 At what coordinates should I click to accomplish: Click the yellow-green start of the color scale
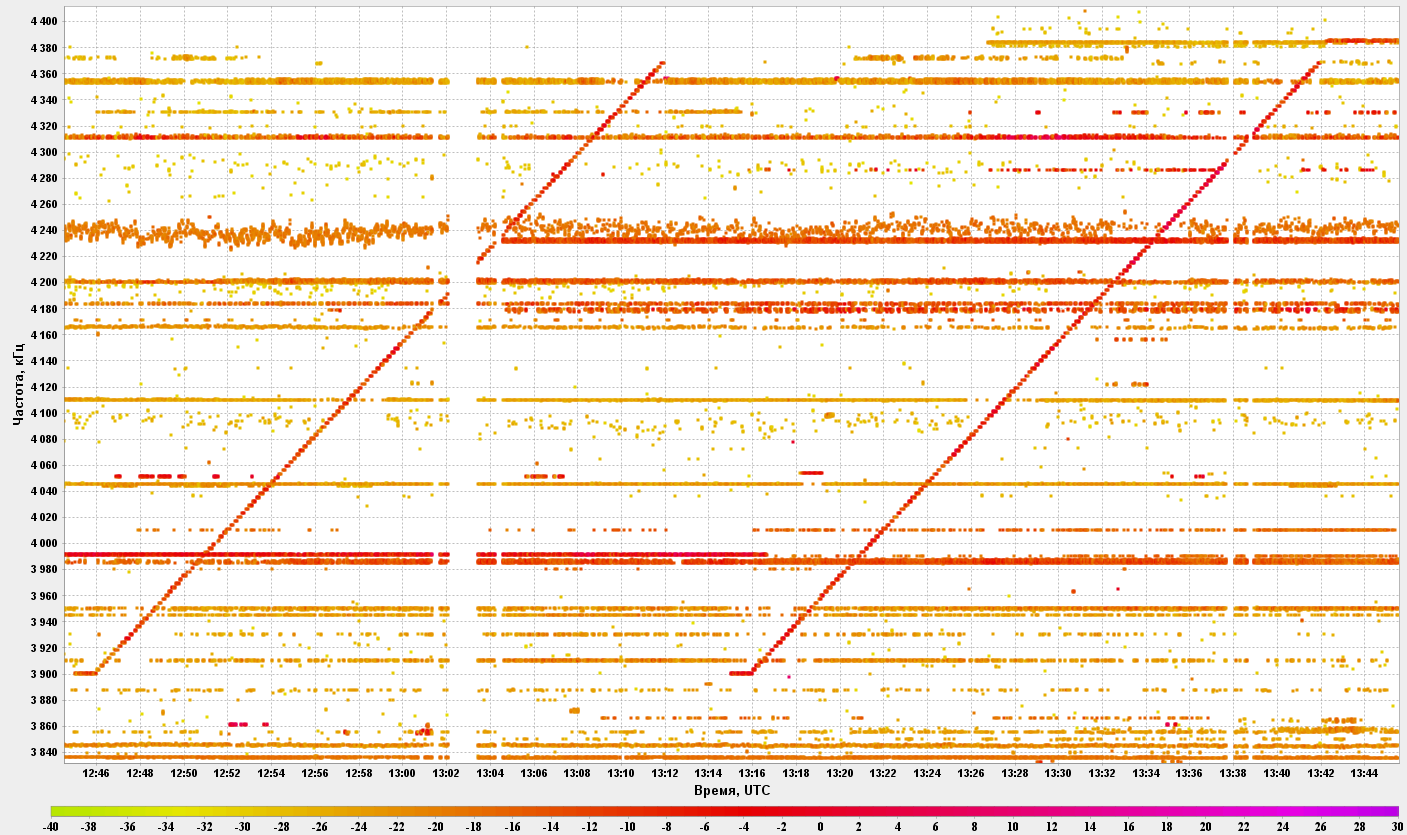pyautogui.click(x=58, y=811)
